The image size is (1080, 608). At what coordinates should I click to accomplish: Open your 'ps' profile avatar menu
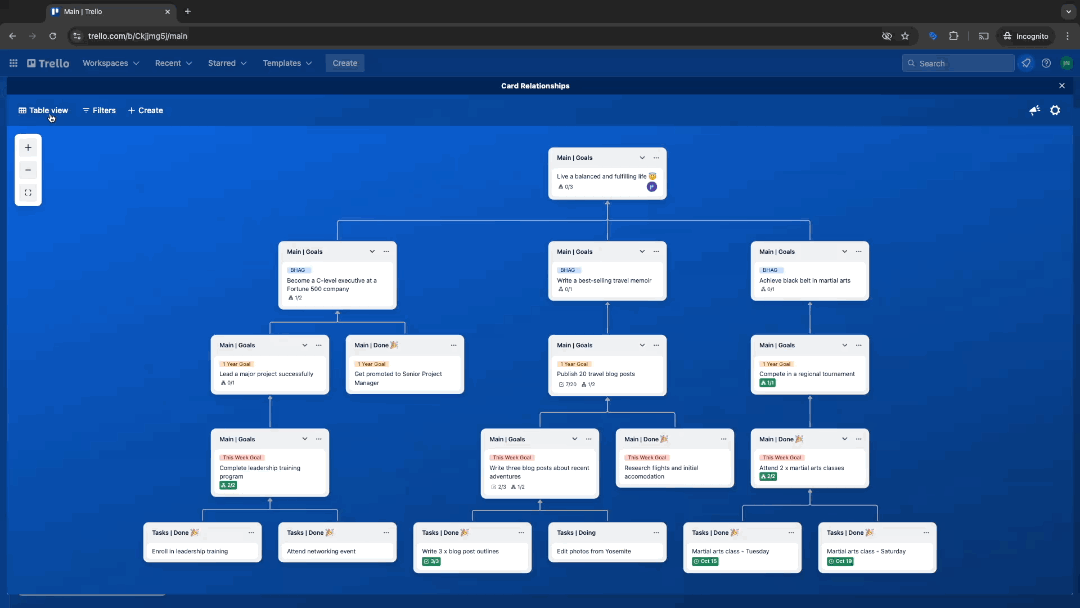click(1067, 63)
